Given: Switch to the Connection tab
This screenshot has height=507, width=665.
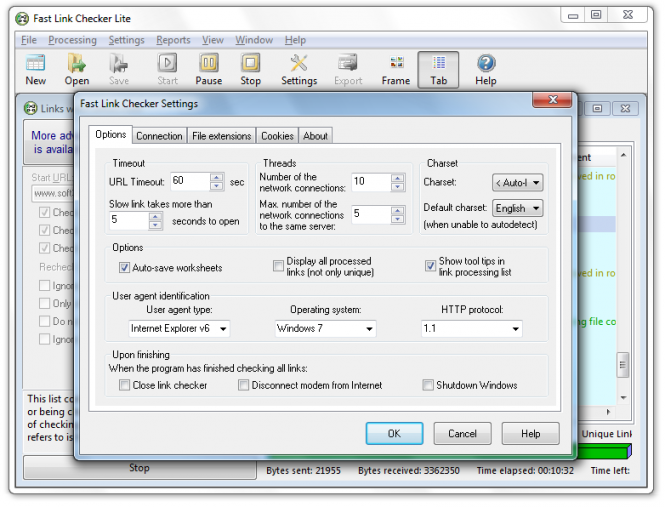Looking at the screenshot, I should [x=159, y=136].
